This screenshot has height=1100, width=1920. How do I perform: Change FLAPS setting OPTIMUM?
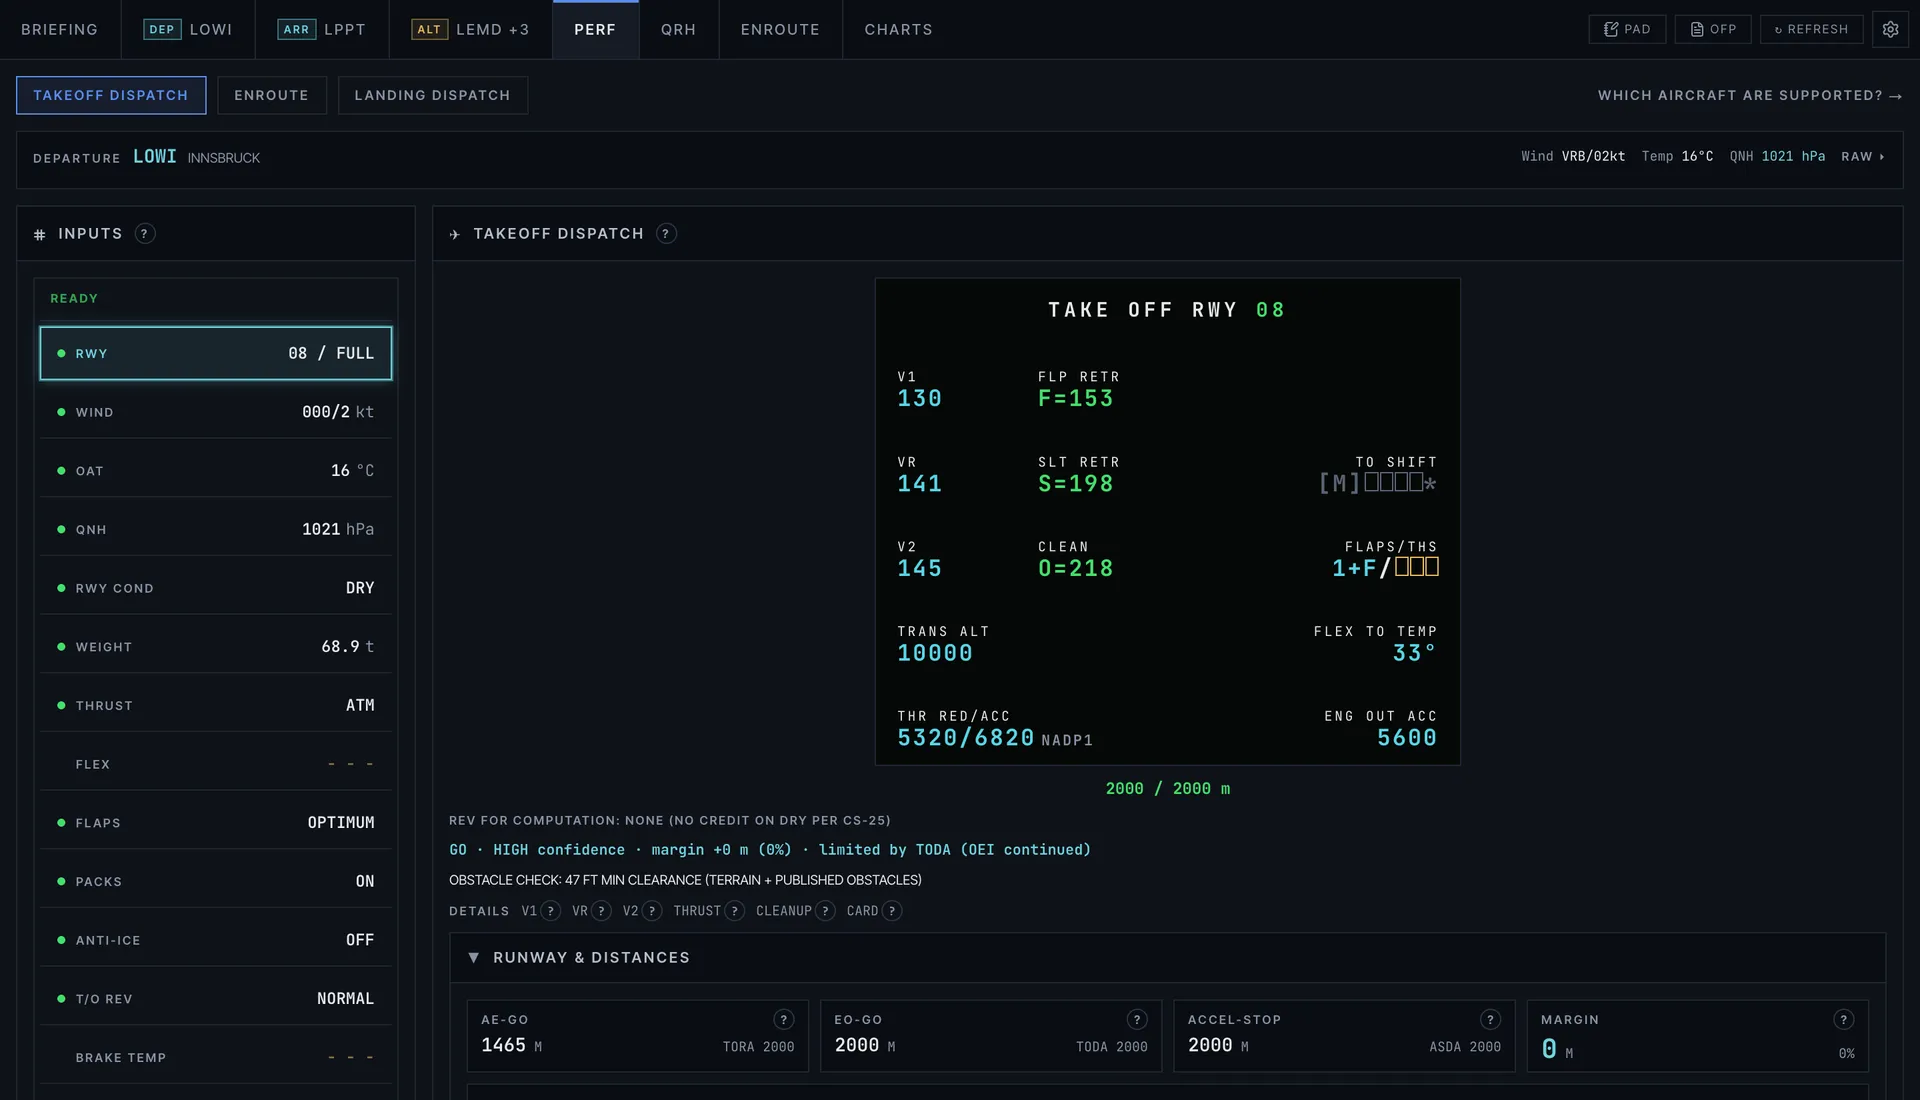coord(216,823)
